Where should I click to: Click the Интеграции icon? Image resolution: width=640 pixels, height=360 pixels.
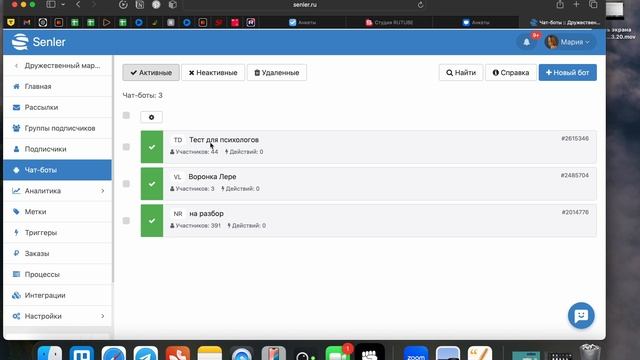click(16, 295)
